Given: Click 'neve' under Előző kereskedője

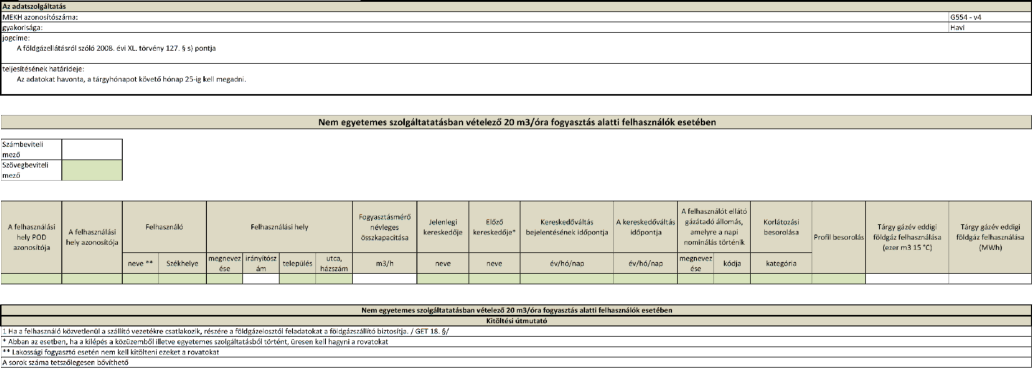Looking at the screenshot, I should [494, 263].
